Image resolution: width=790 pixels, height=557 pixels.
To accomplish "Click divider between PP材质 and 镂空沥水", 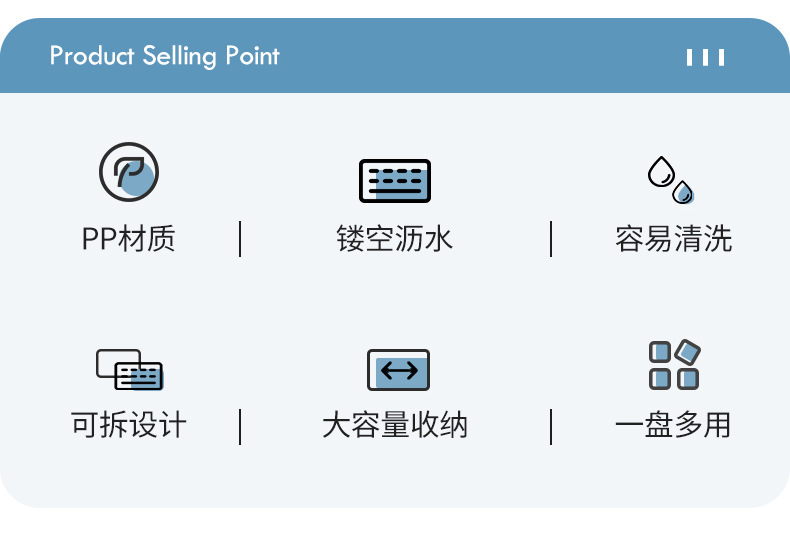I will (240, 240).
